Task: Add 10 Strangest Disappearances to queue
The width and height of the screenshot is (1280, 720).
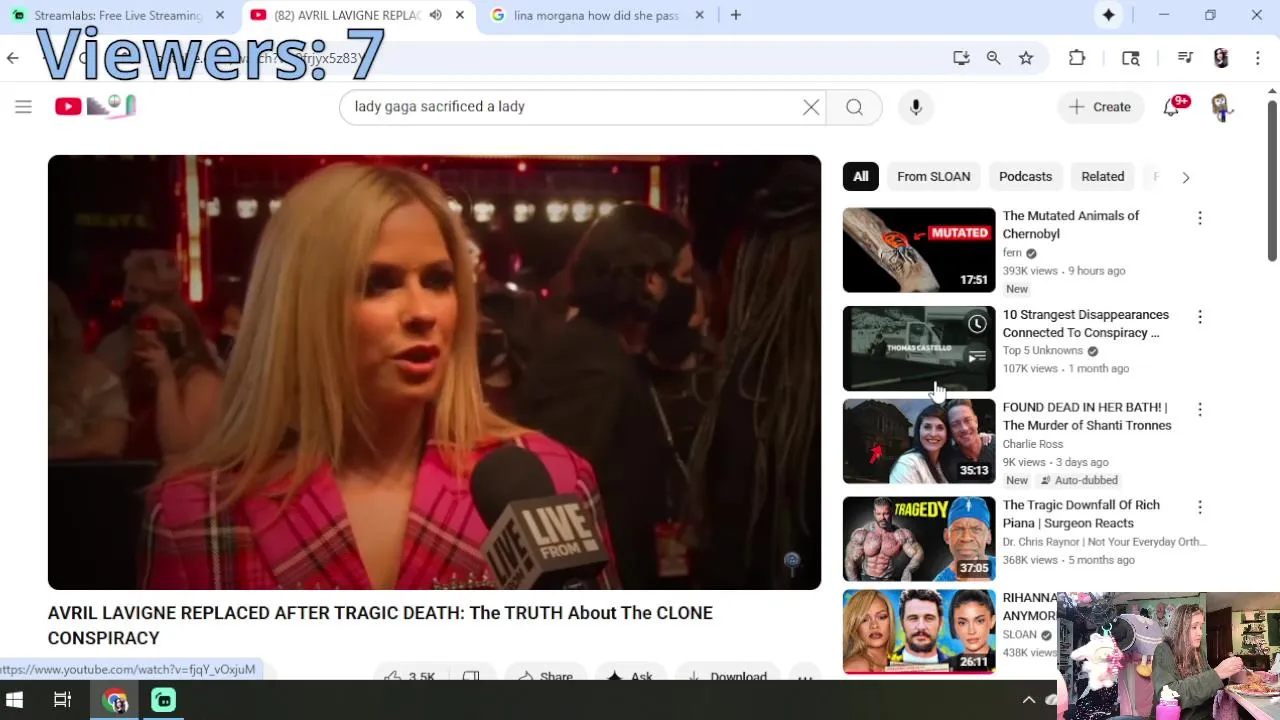Action: tap(977, 356)
